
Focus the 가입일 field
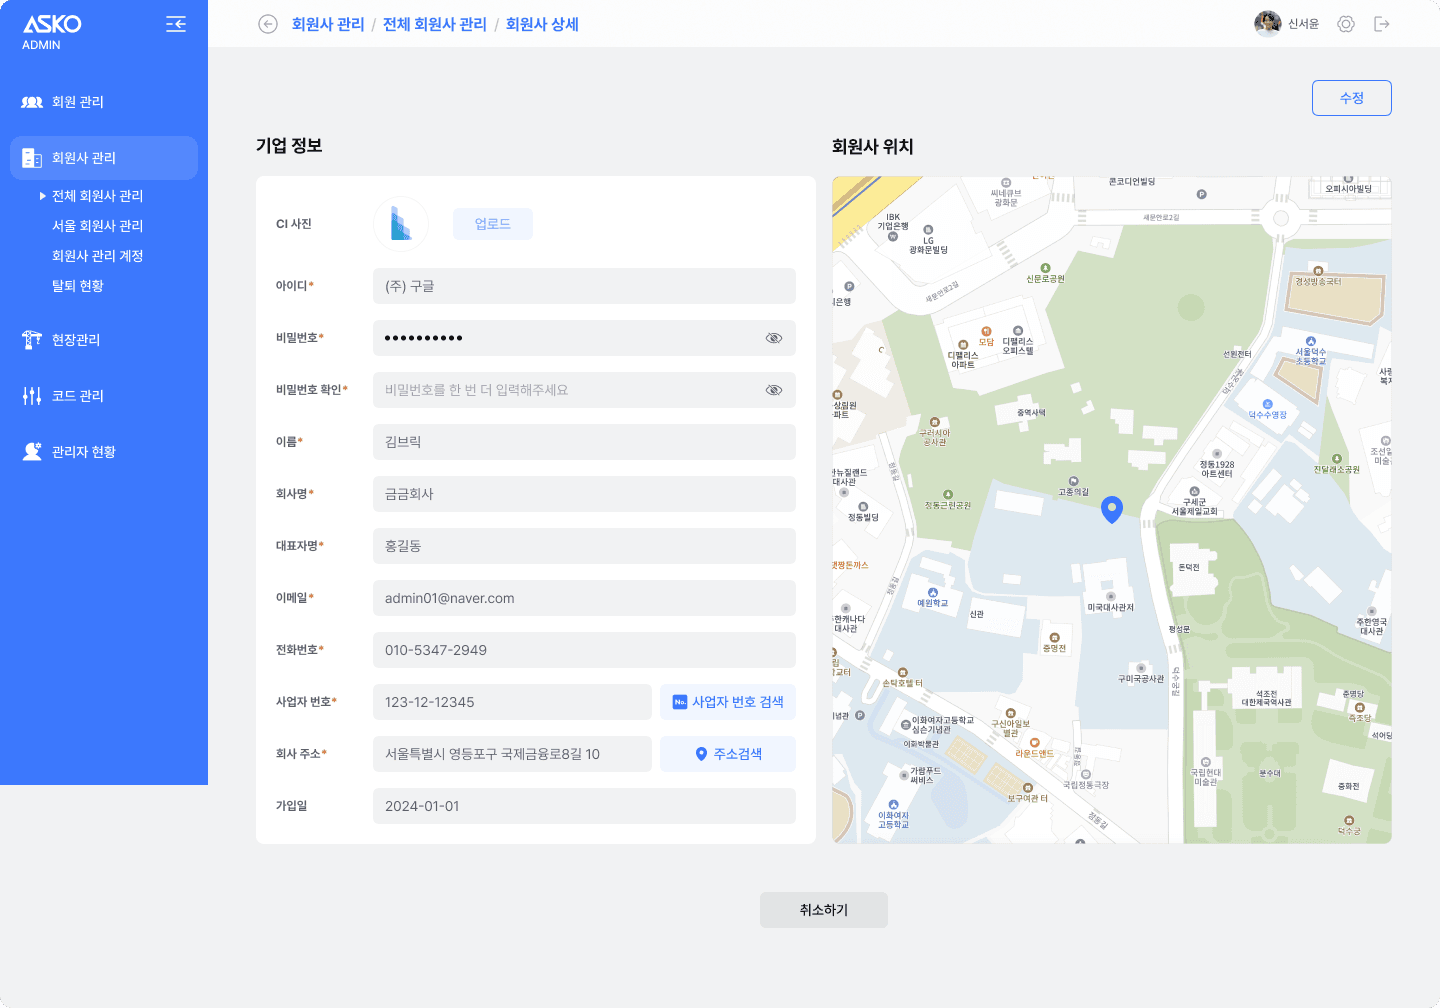pyautogui.click(x=584, y=806)
